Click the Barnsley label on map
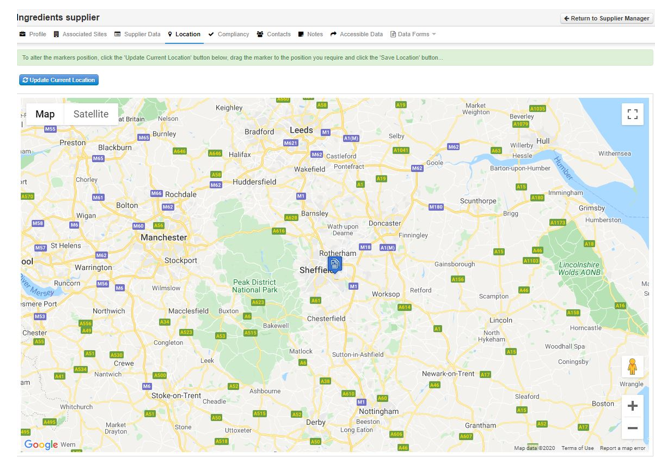This screenshot has height=462, width=670. tap(314, 213)
